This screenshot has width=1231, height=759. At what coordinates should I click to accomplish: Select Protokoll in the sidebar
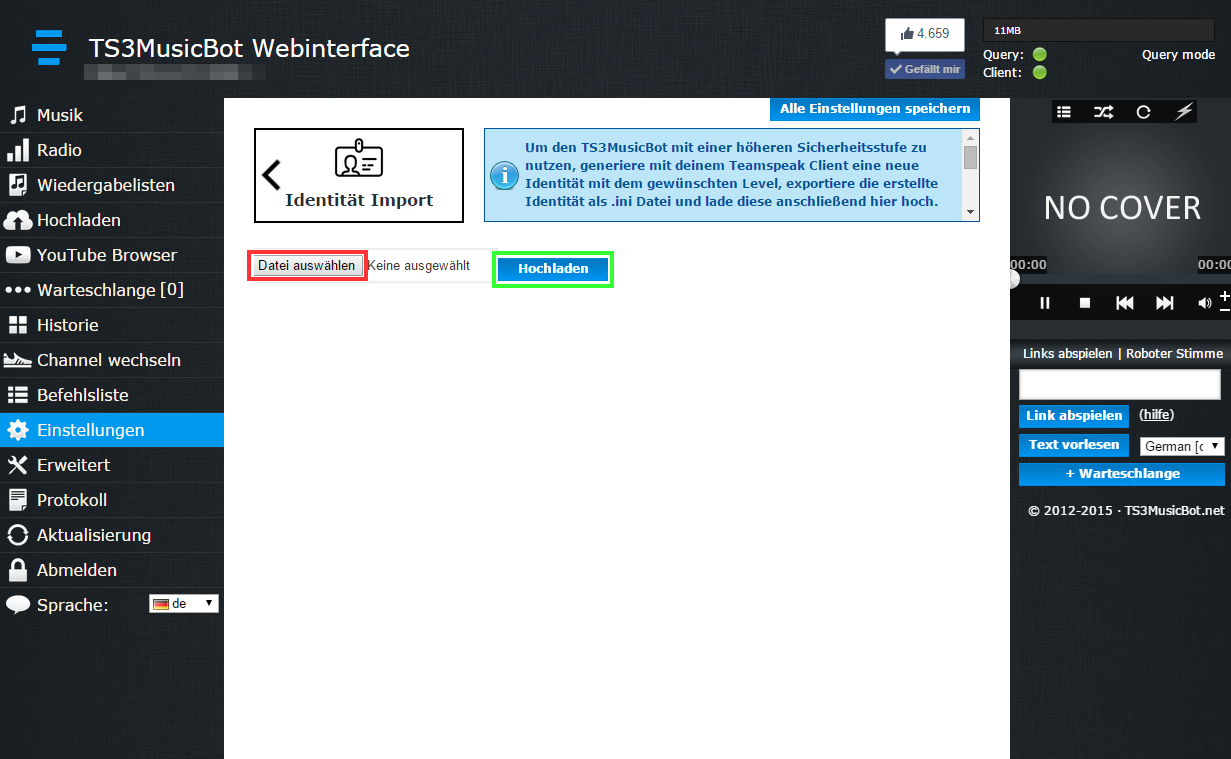112,500
